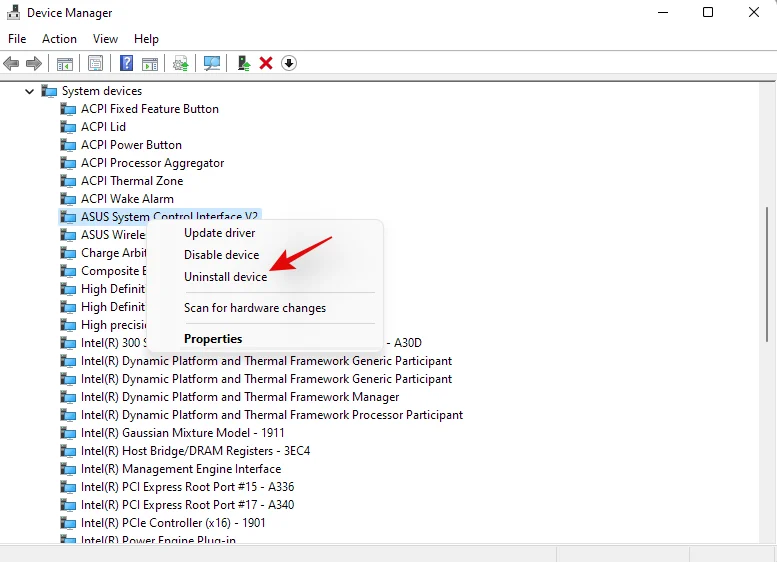Select ACPI Processor Aggregator device
Image resolution: width=777 pixels, height=562 pixels.
coord(153,163)
